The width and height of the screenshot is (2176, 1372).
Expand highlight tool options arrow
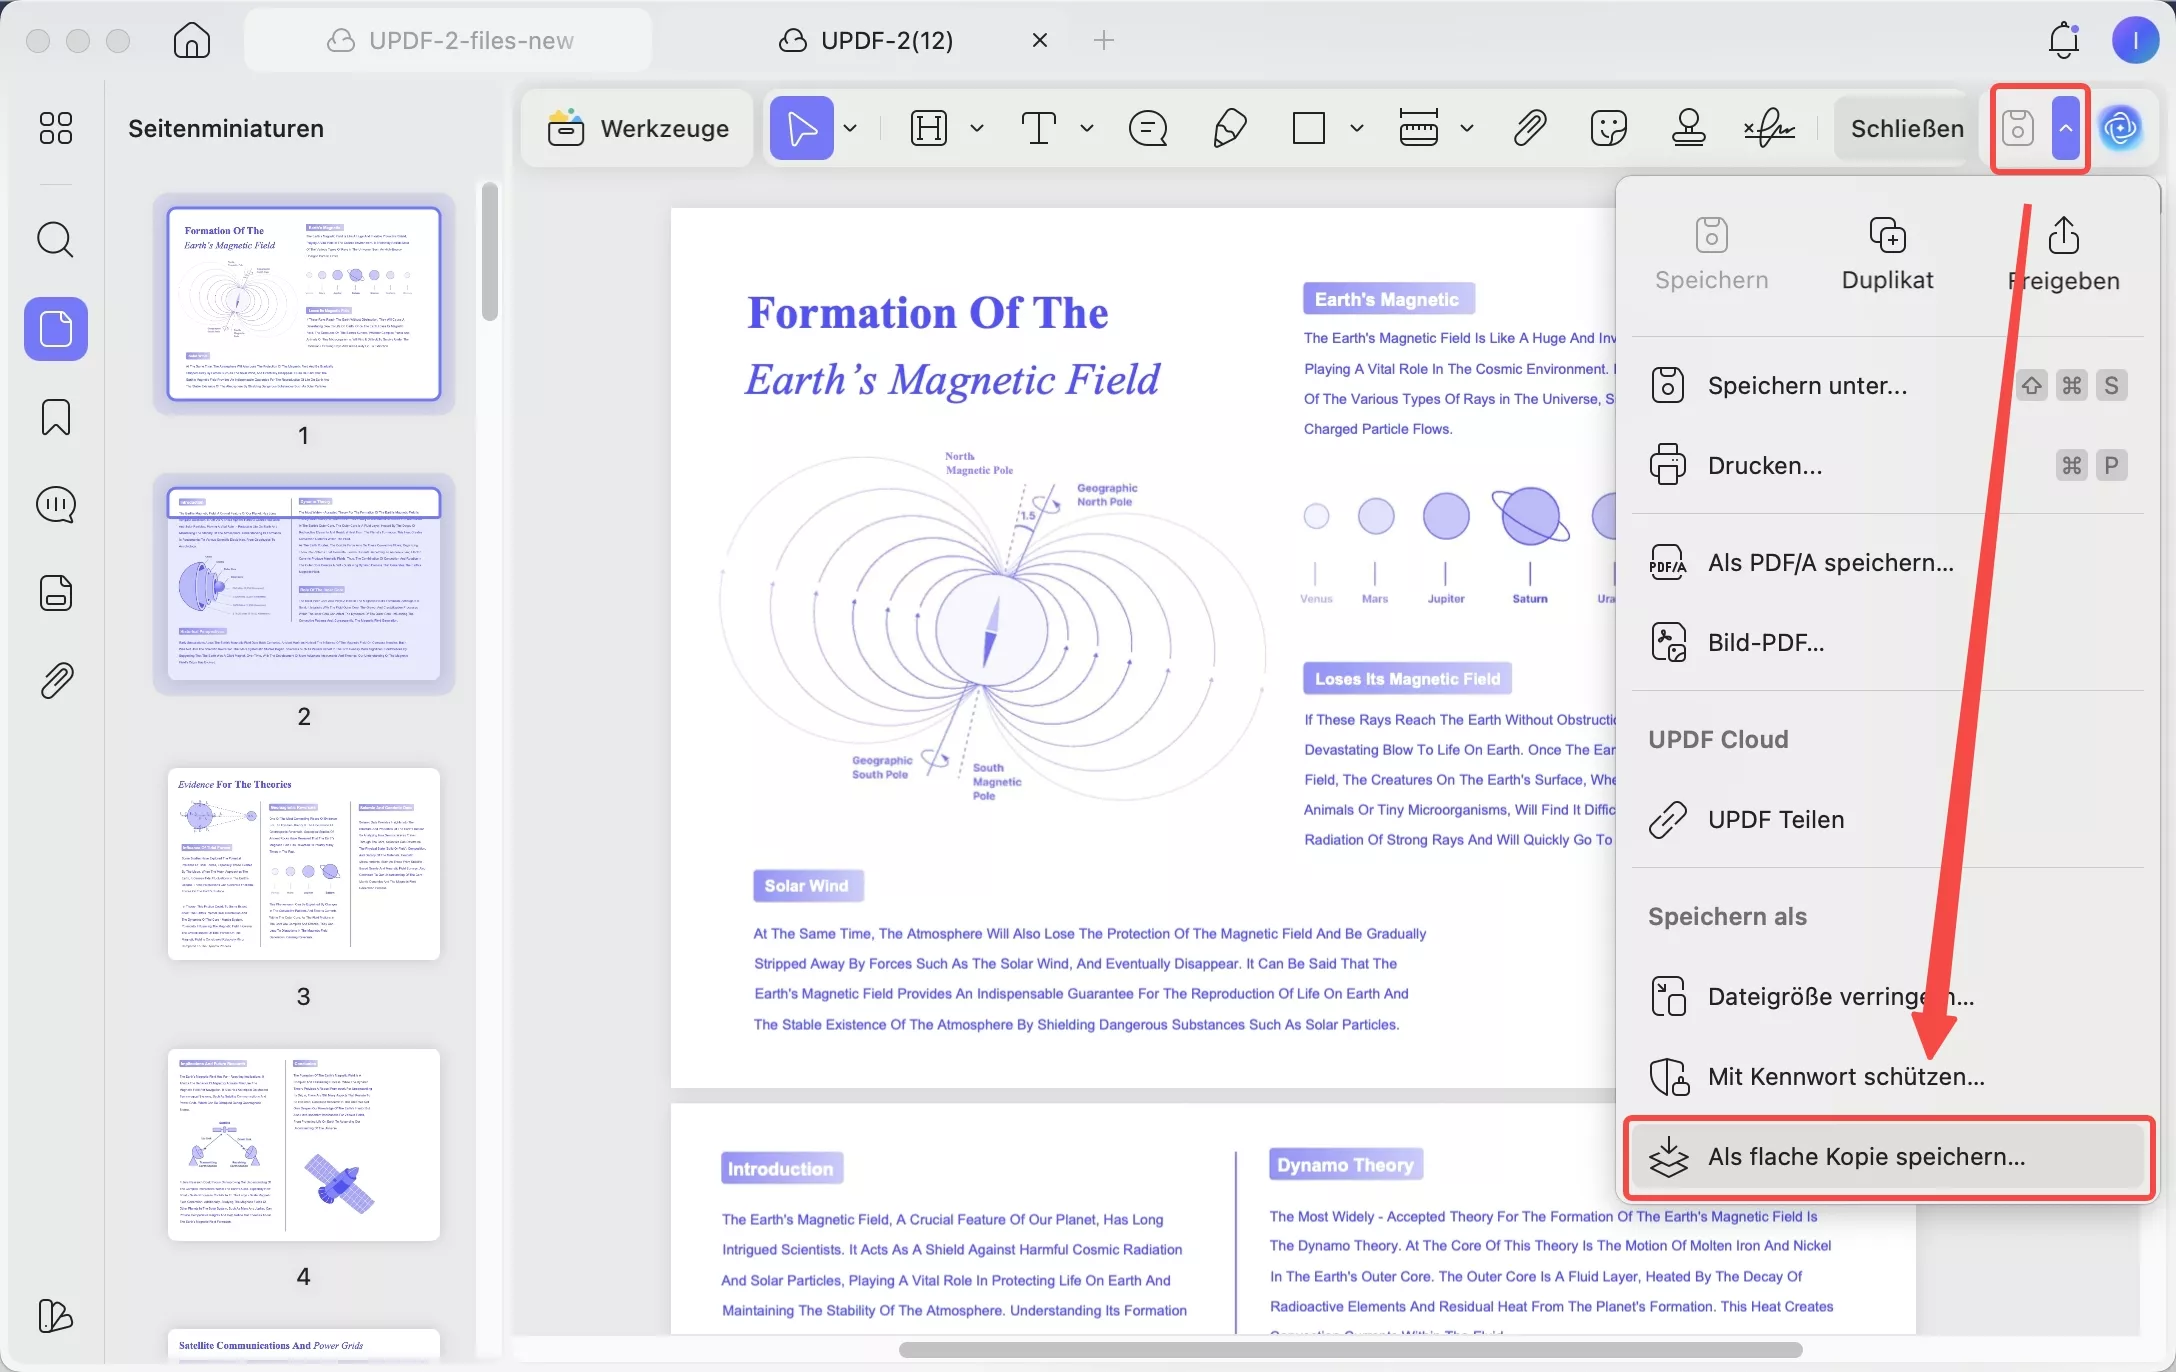pyautogui.click(x=977, y=128)
